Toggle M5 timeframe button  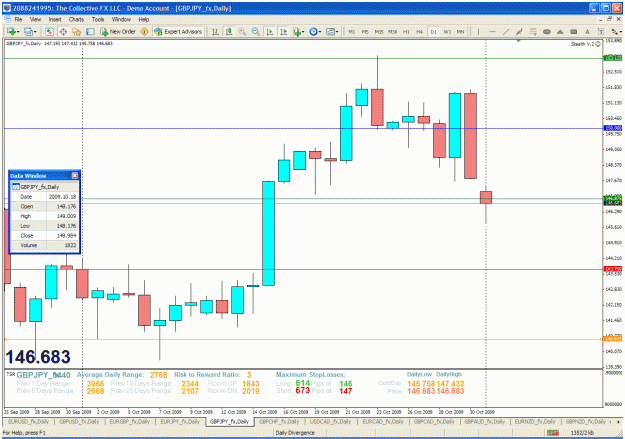[365, 31]
